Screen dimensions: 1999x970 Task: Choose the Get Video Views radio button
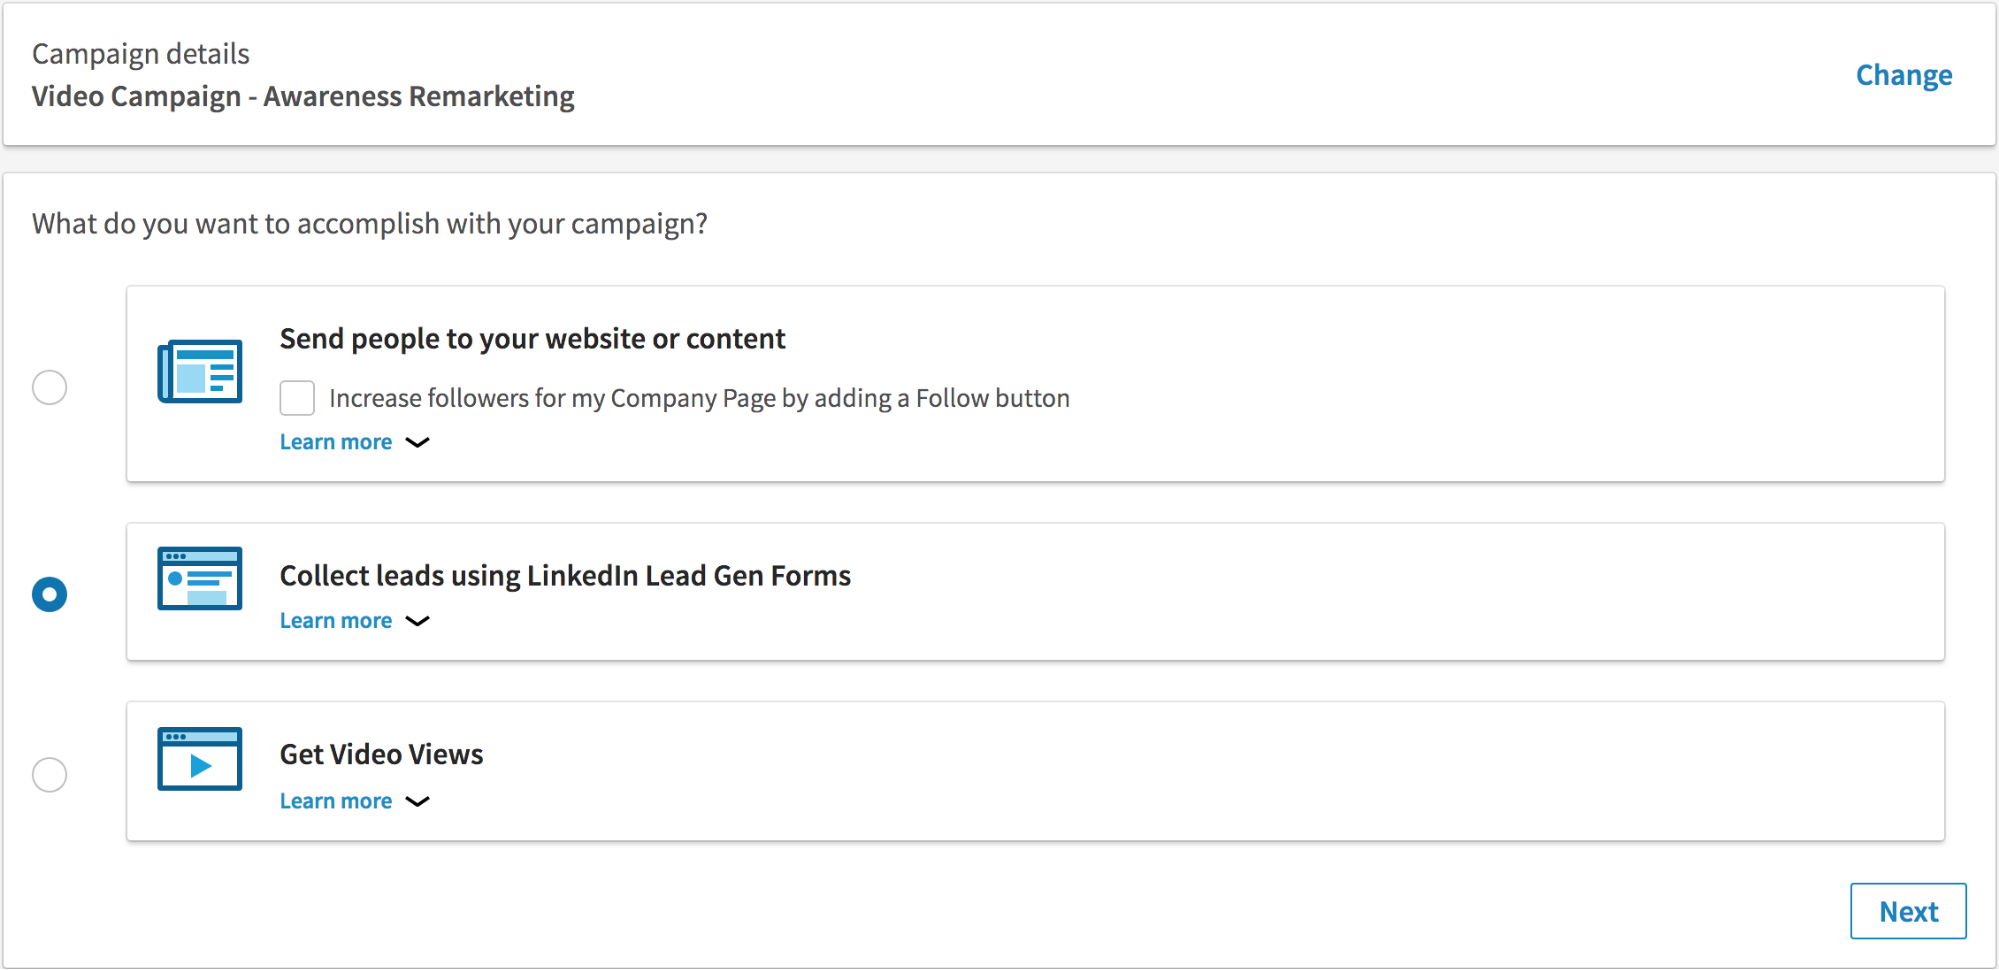[x=50, y=774]
